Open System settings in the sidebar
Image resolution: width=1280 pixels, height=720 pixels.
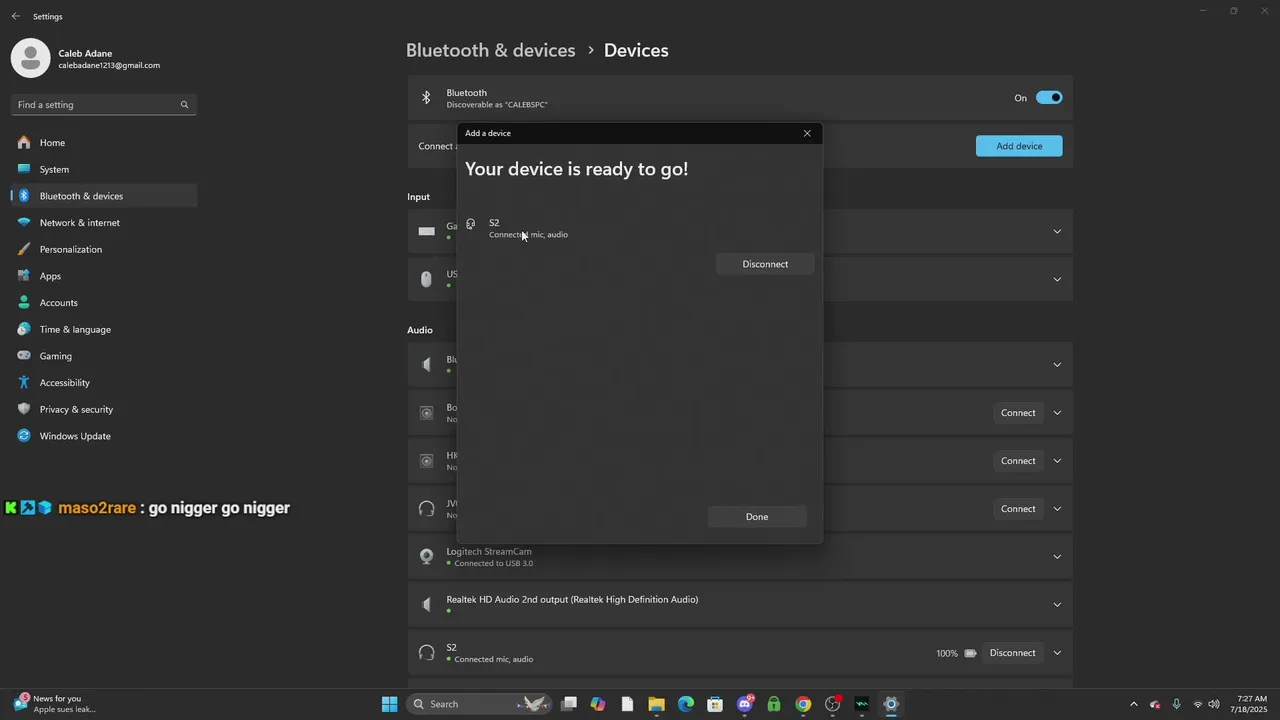(104, 169)
